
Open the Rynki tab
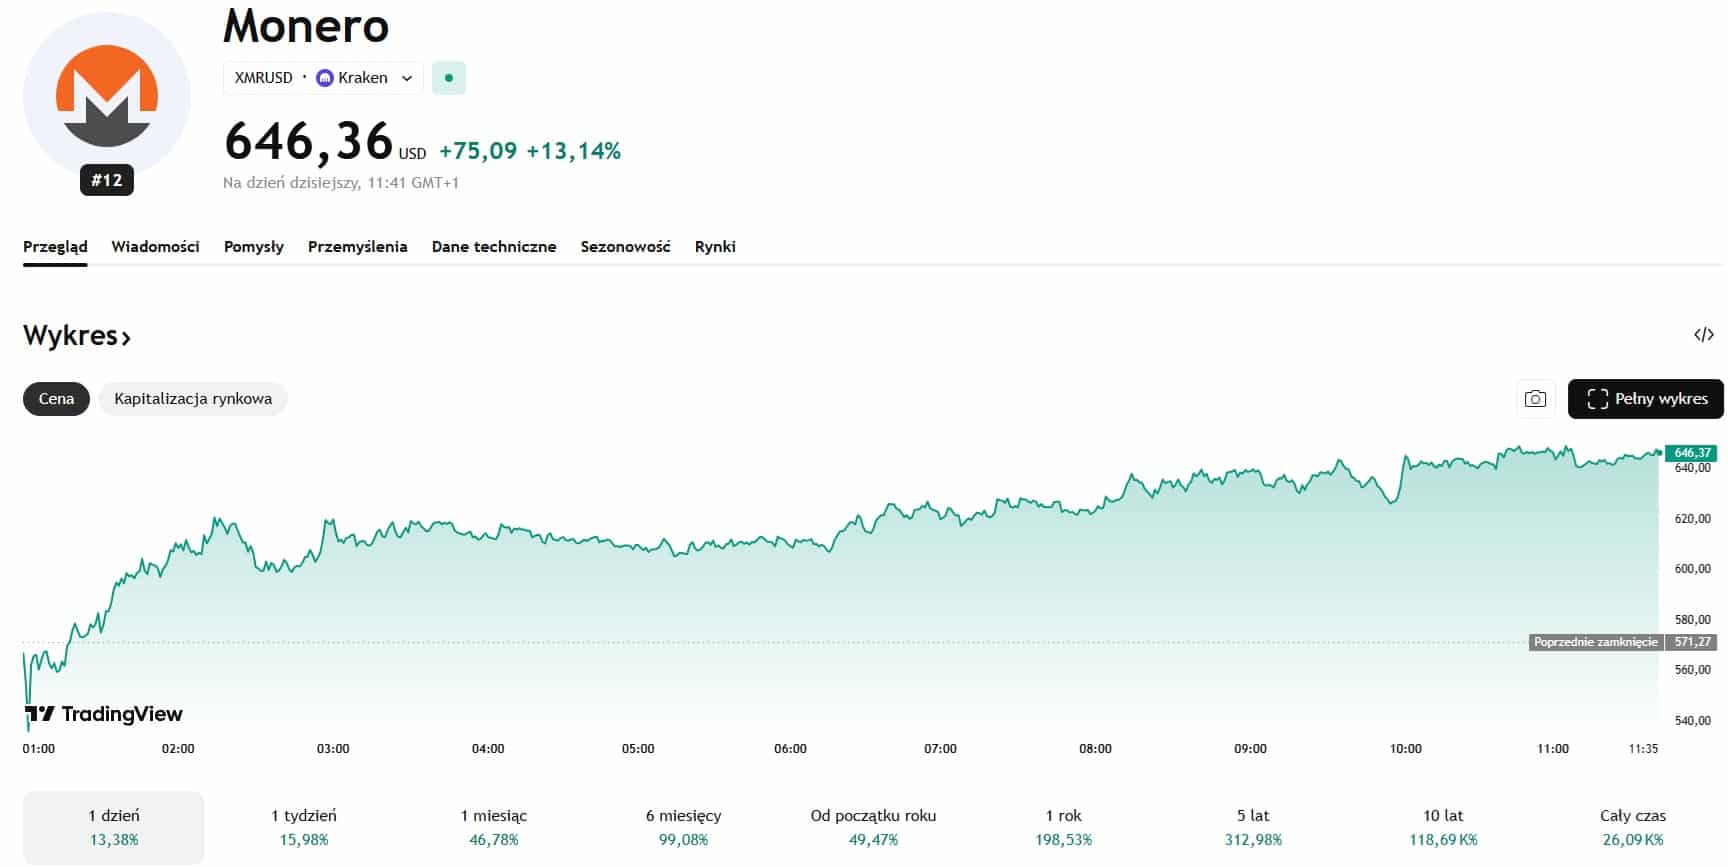click(715, 247)
